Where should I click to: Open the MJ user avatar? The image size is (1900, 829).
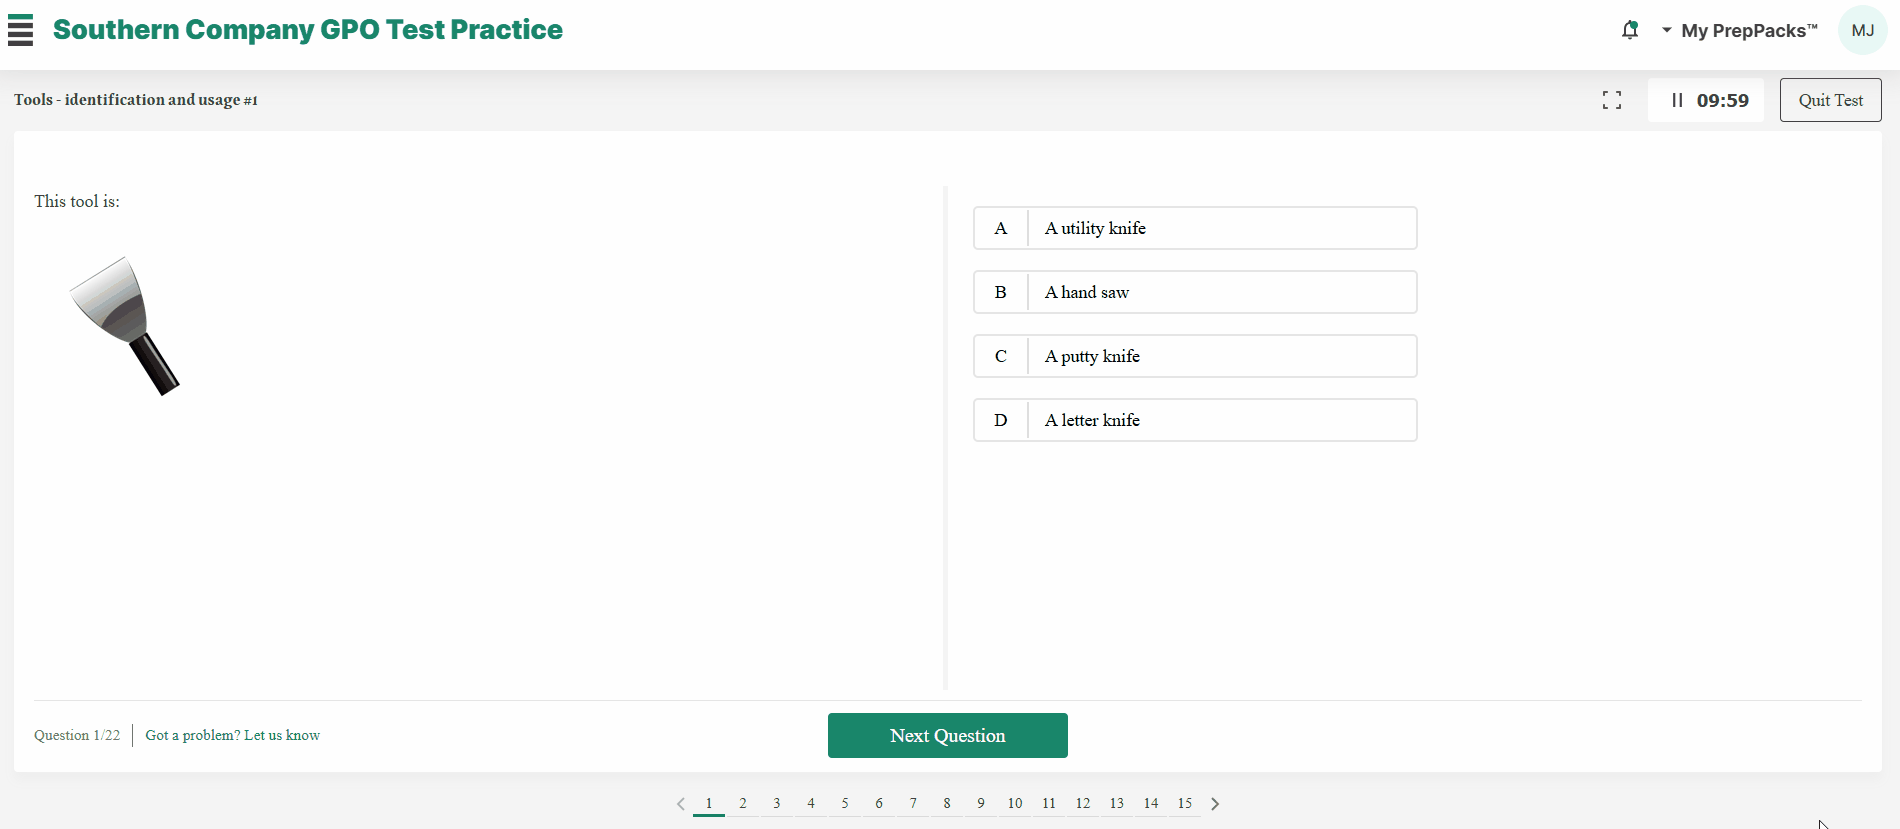point(1862,30)
